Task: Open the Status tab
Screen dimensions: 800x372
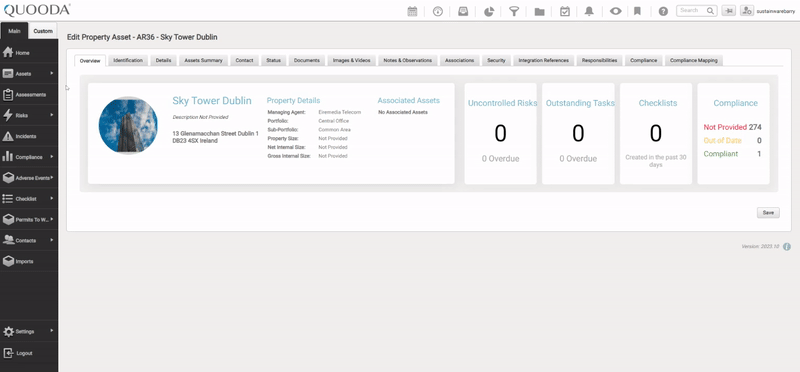Action: (273, 60)
